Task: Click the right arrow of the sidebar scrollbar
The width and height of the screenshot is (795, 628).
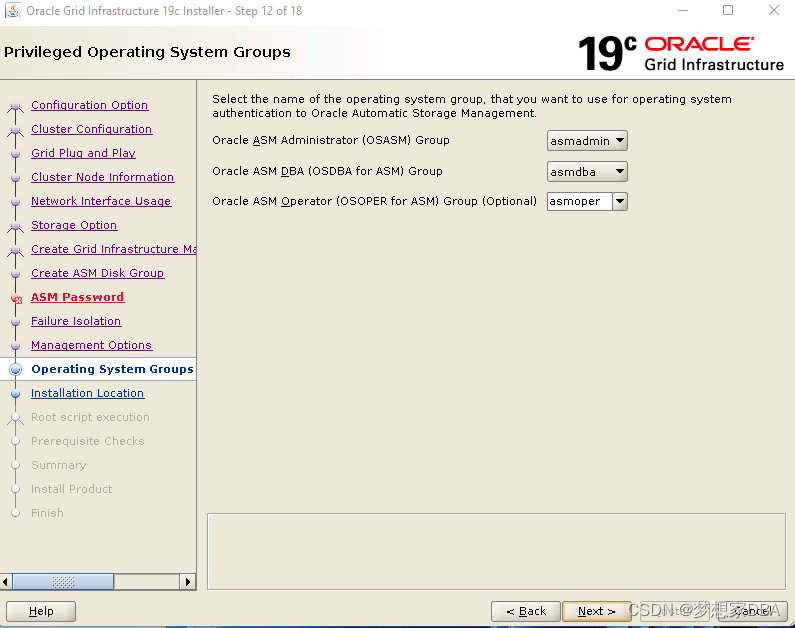Action: [x=188, y=582]
